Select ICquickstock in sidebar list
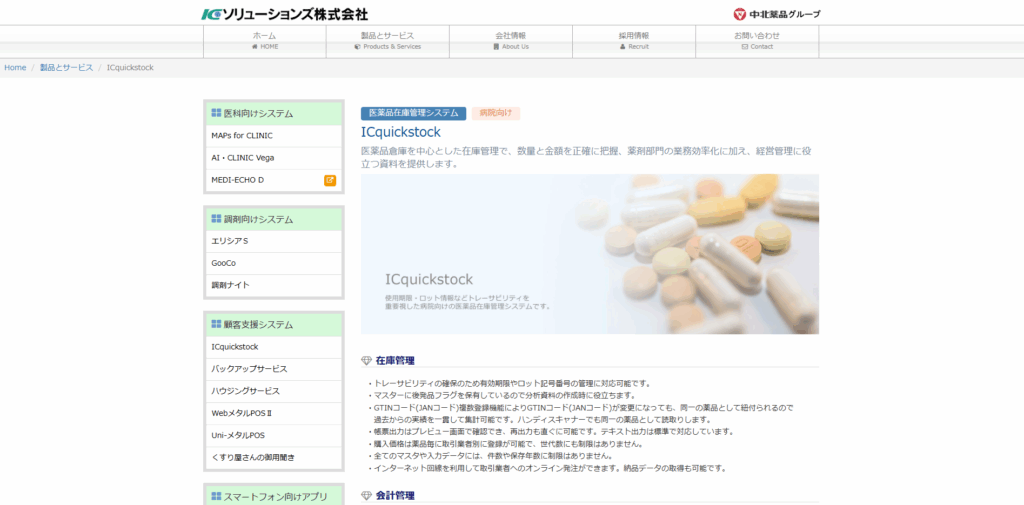The width and height of the screenshot is (1024, 505). [274, 347]
